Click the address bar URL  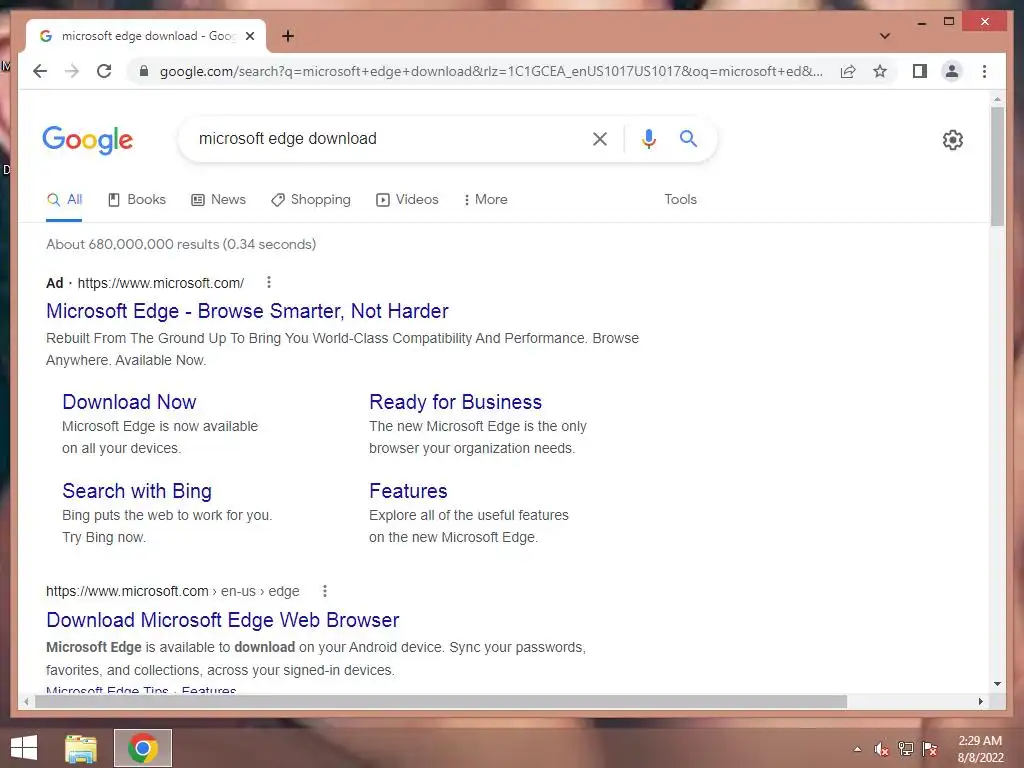tap(491, 71)
